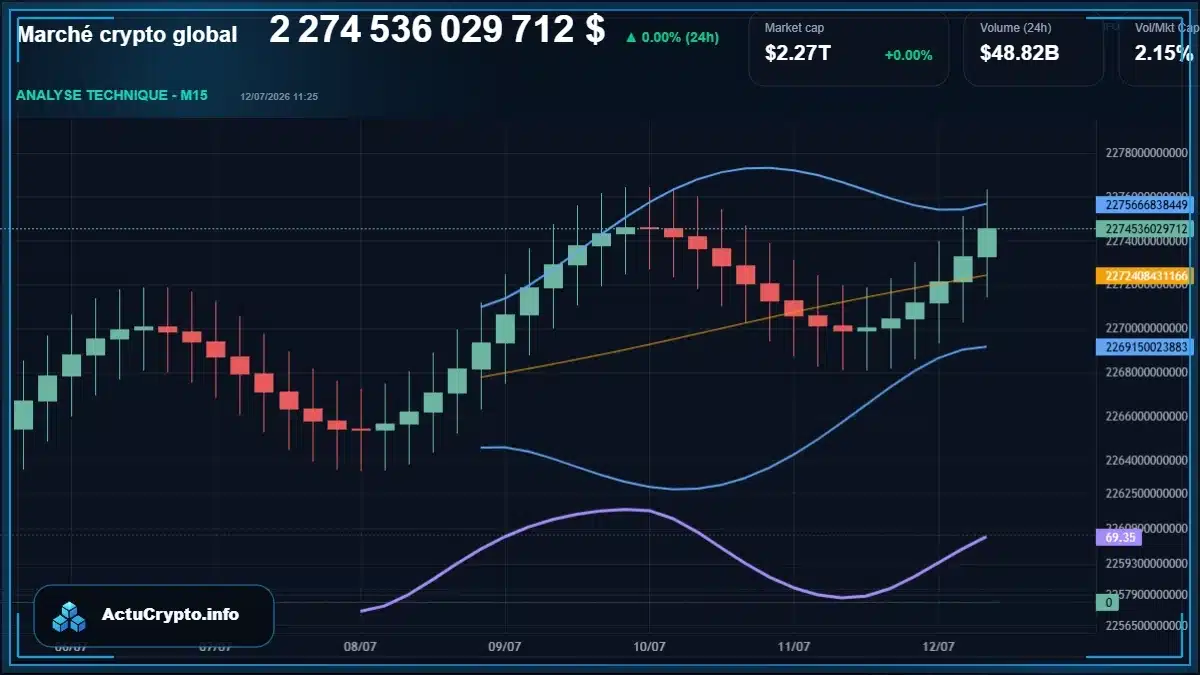Click the 12/07 date on time axis

pos(938,647)
